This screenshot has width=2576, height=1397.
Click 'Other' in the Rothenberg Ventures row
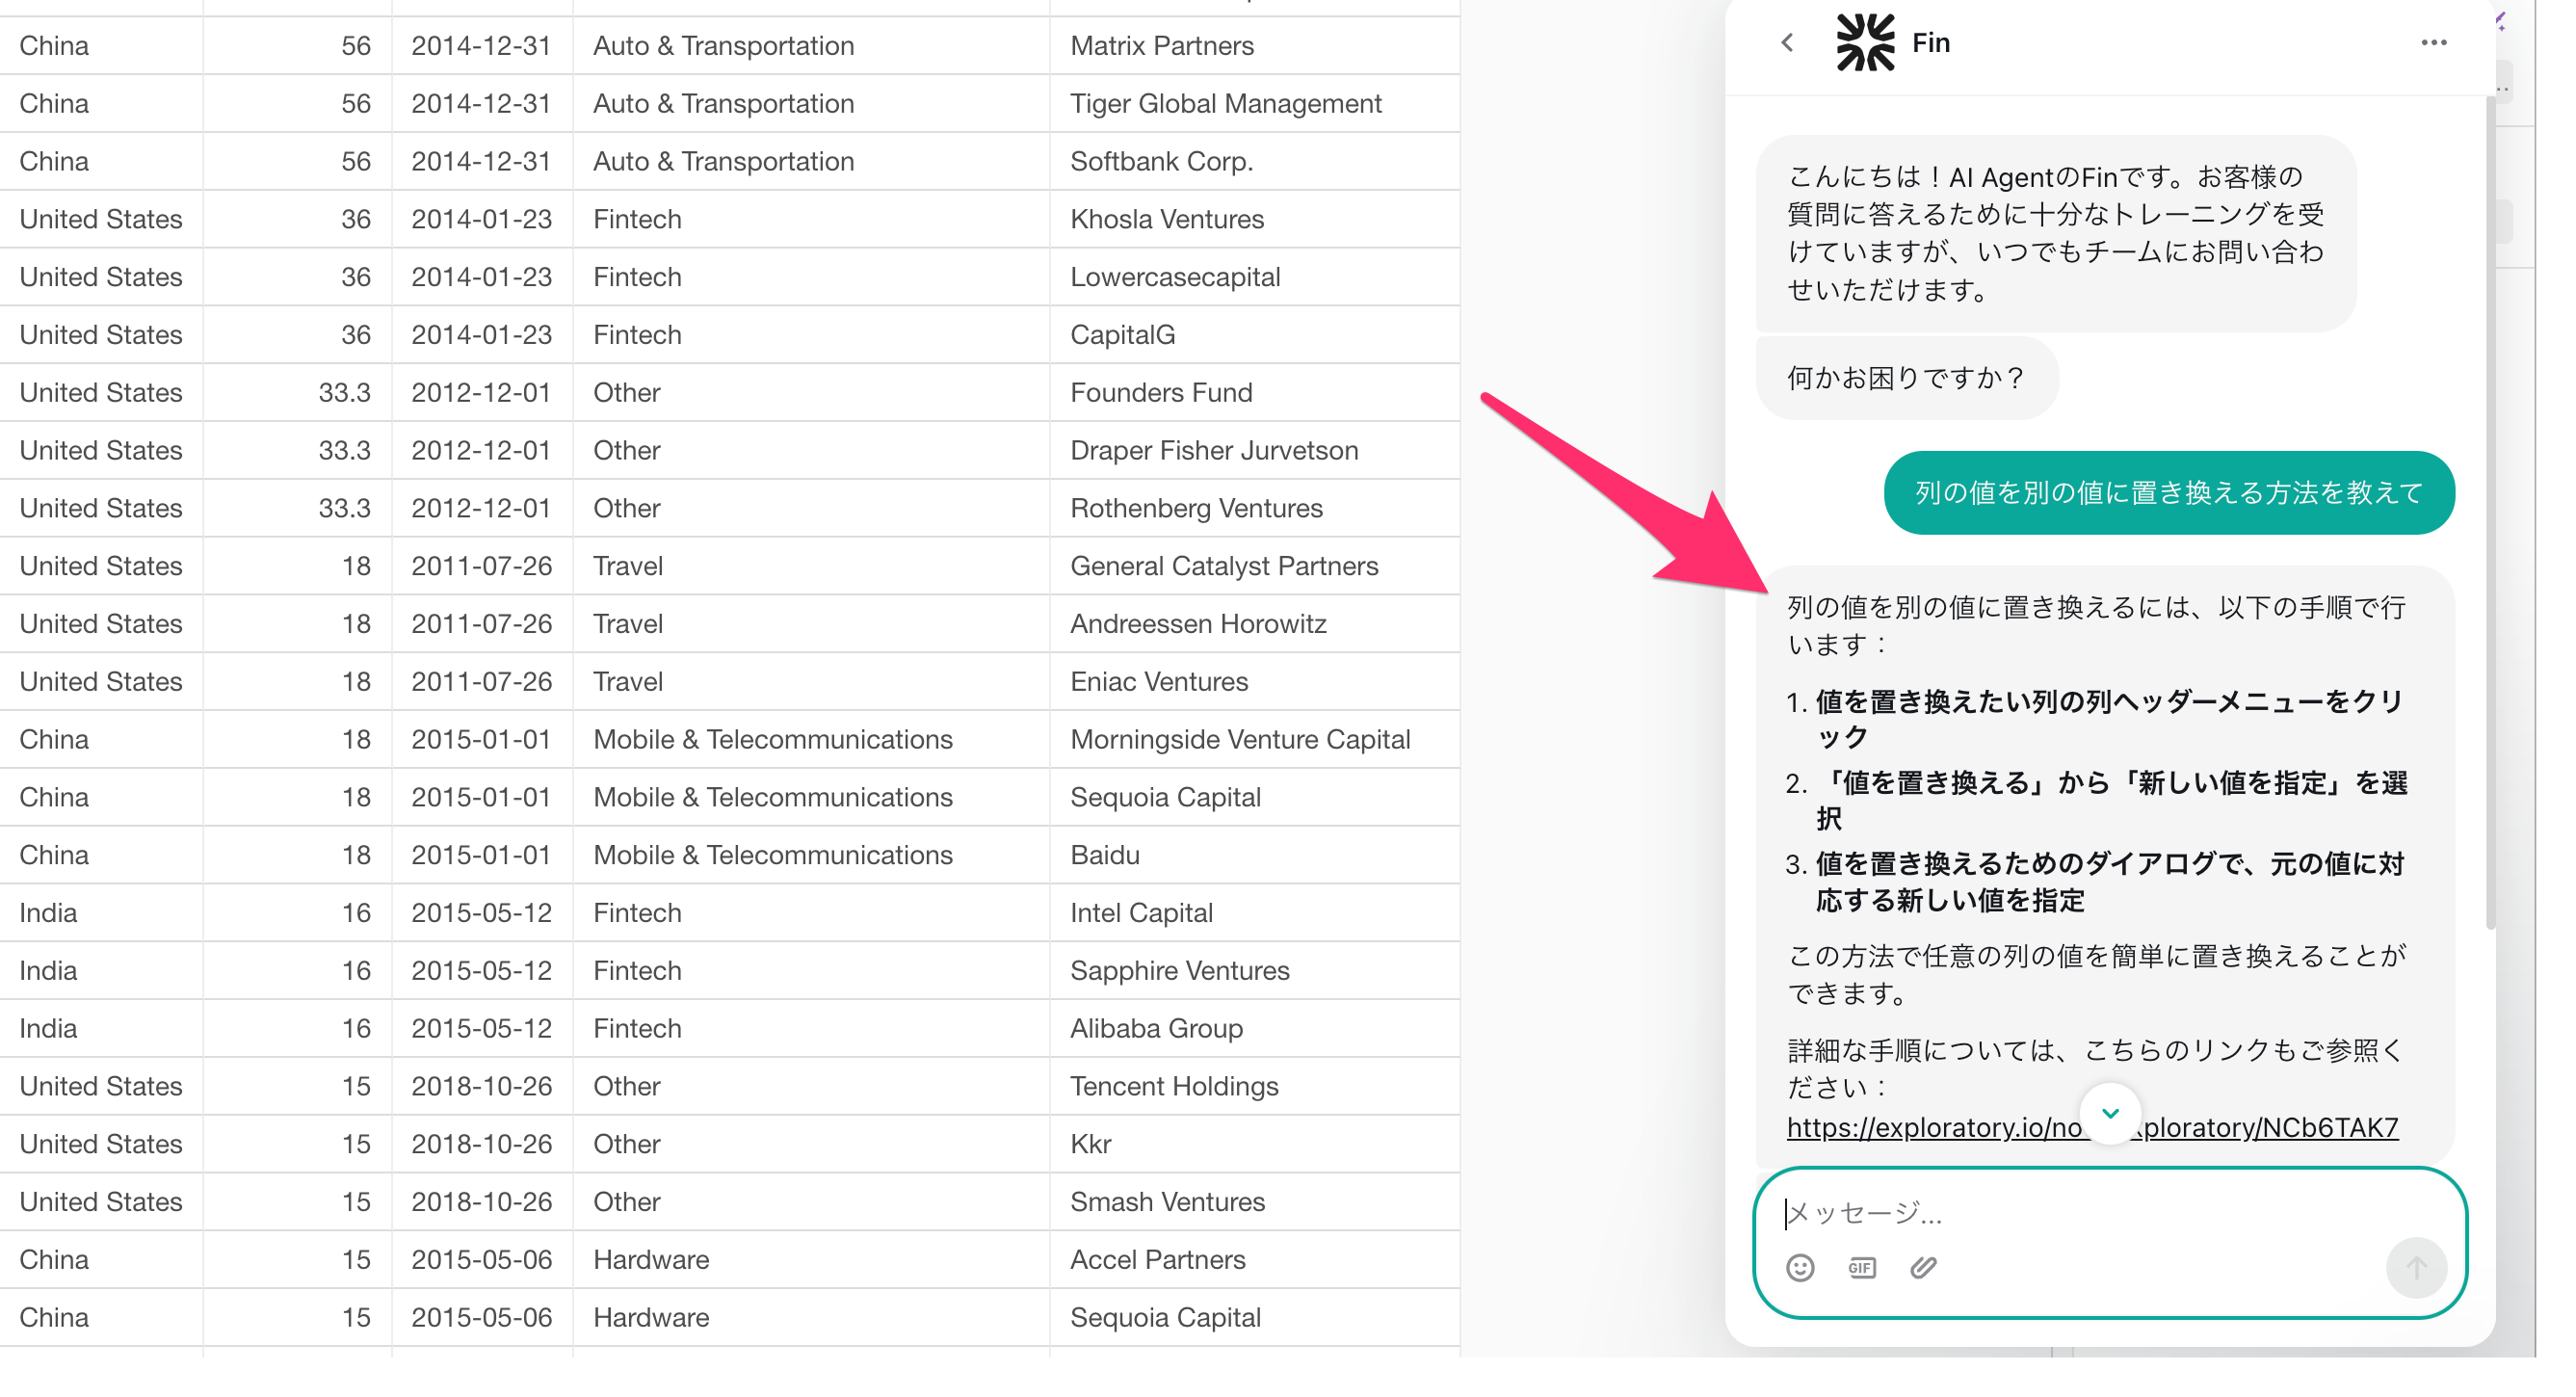(x=626, y=509)
